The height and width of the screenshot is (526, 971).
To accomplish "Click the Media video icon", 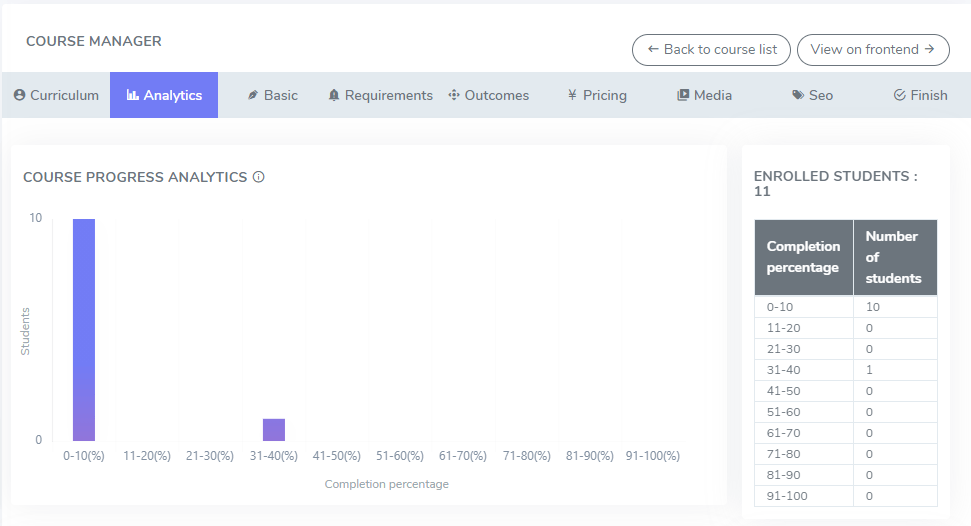I will [x=683, y=95].
